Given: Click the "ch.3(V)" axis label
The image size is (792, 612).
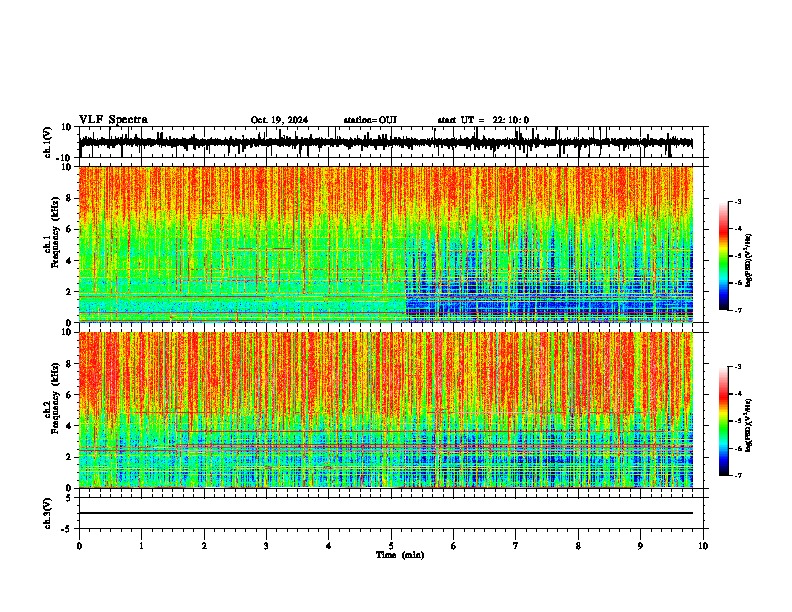Looking at the screenshot, I should tap(48, 513).
